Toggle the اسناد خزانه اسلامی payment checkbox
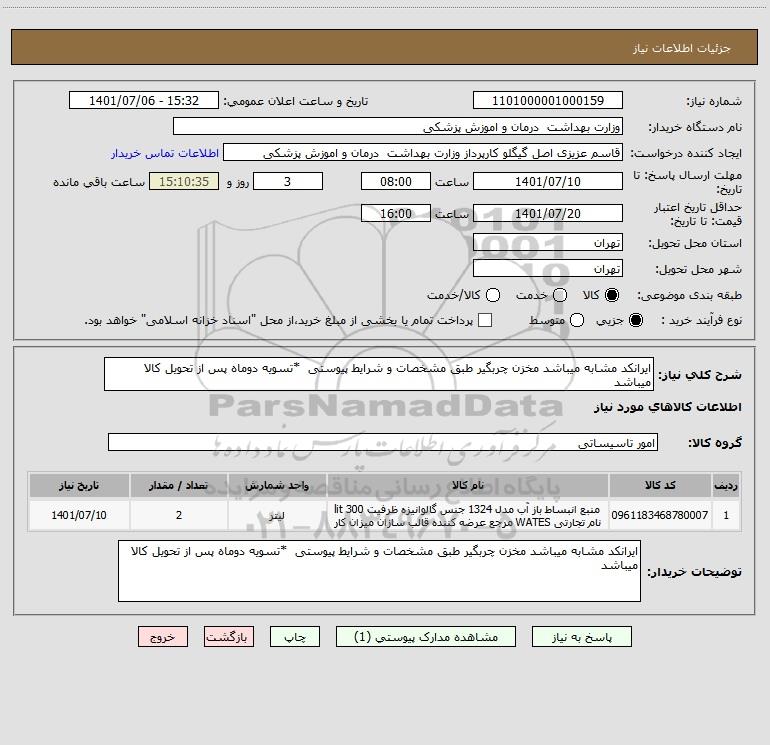770x745 pixels. (485, 320)
